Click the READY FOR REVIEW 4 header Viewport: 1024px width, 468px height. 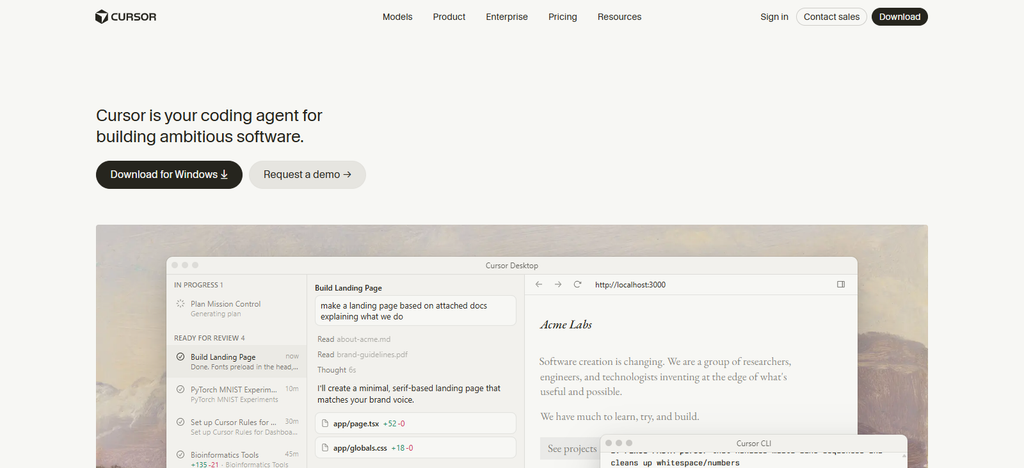point(209,338)
